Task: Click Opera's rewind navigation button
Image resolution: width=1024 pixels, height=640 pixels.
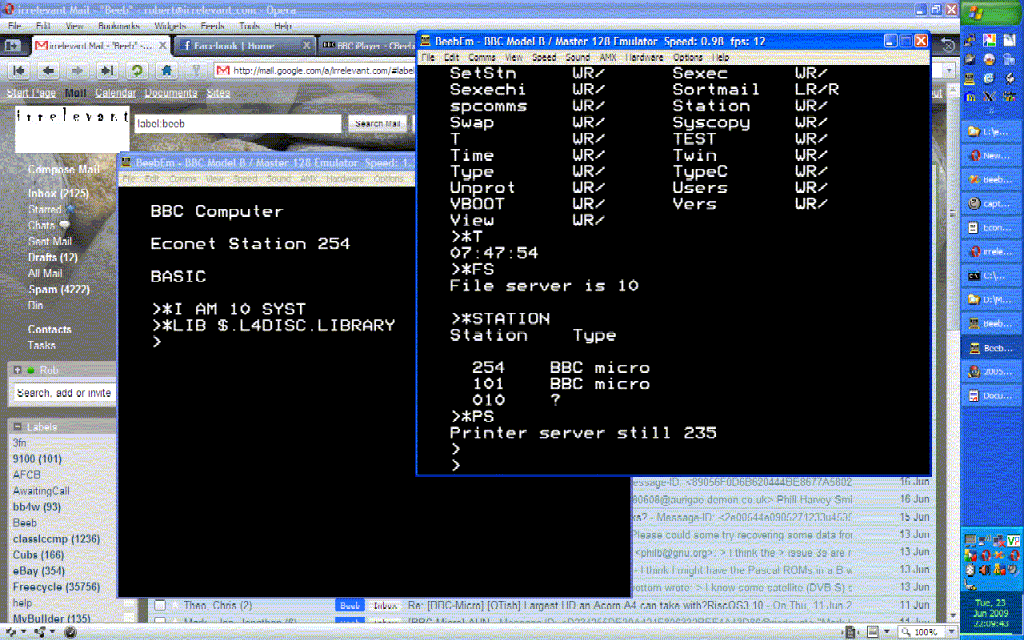Action: click(x=19, y=71)
